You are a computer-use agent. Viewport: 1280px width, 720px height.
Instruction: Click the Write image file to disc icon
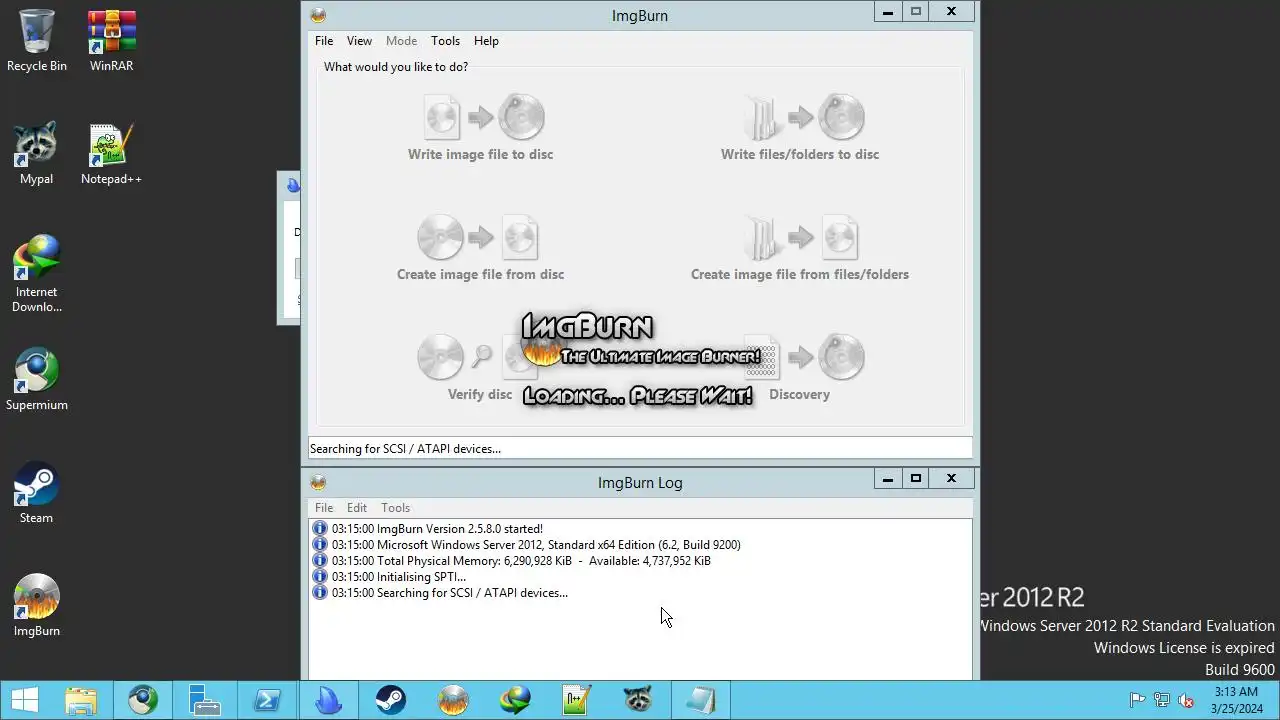coord(483,118)
